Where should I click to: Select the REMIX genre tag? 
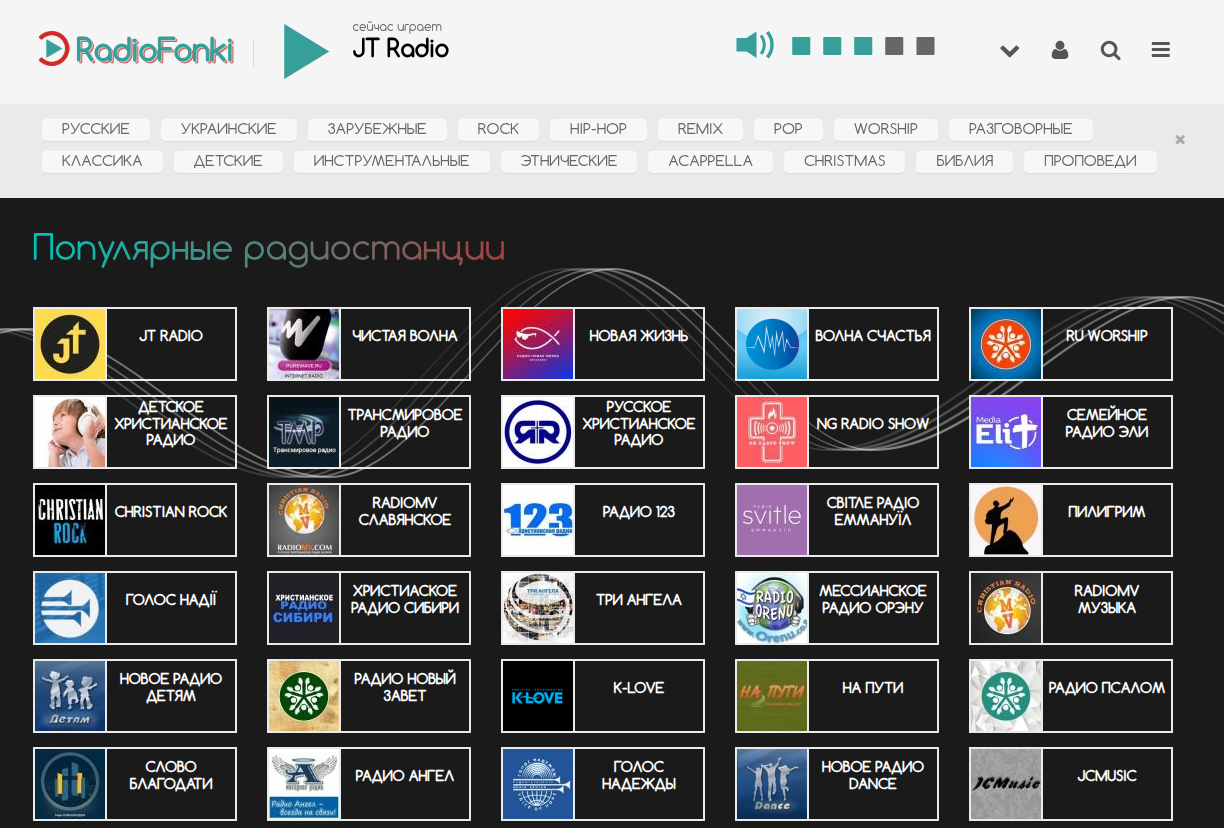click(700, 129)
